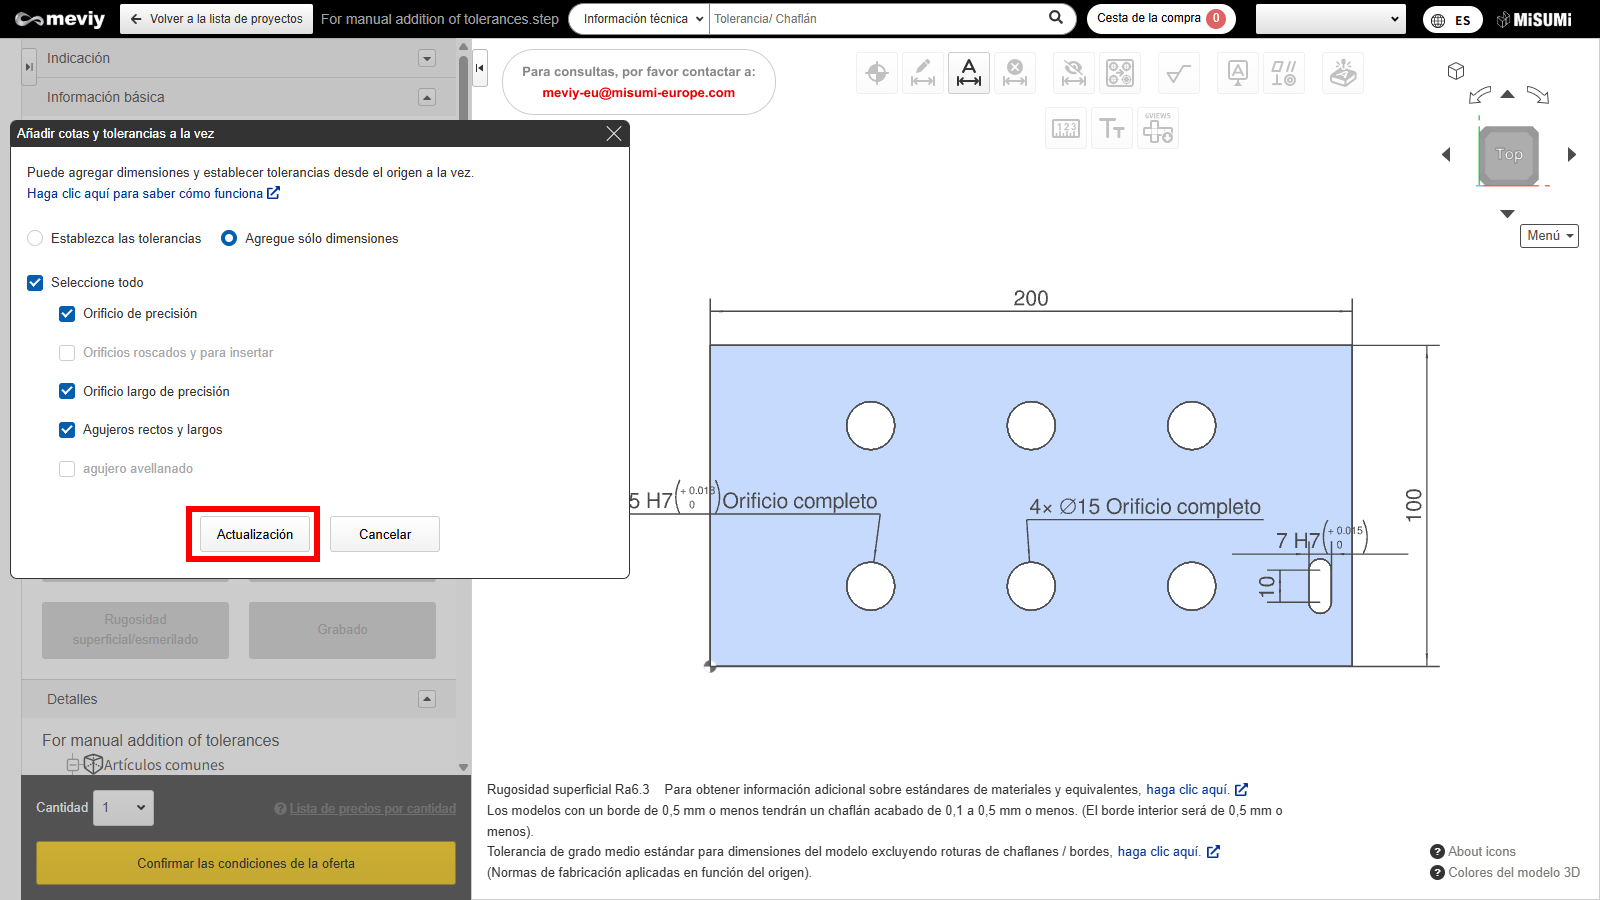Viewport: 1600px width, 900px height.
Task: Open 'Haga clic aquí para saber cómo funciona' link
Action: 152,194
